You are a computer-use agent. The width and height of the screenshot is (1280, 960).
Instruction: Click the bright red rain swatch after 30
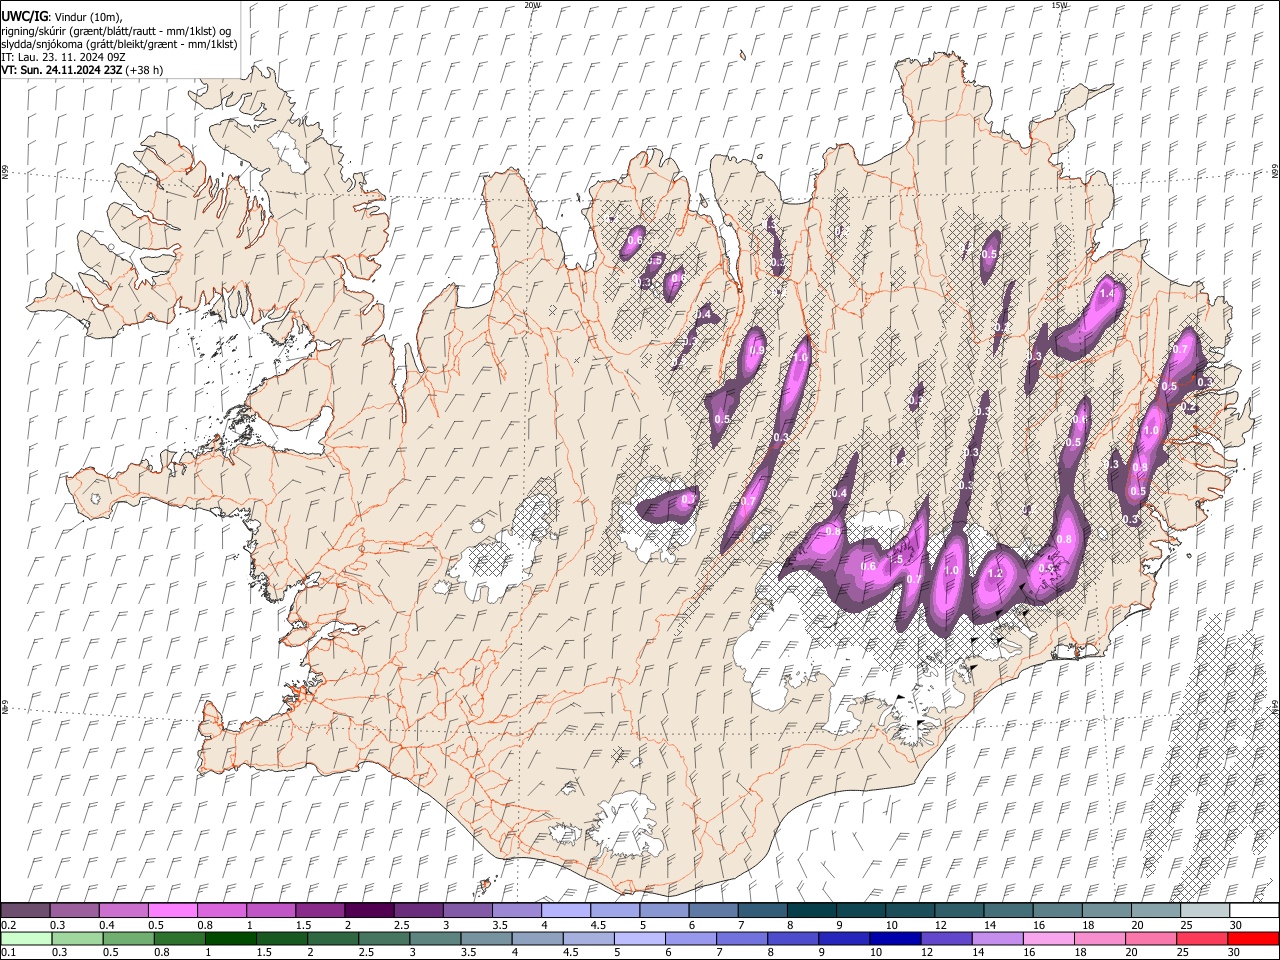[1254, 938]
